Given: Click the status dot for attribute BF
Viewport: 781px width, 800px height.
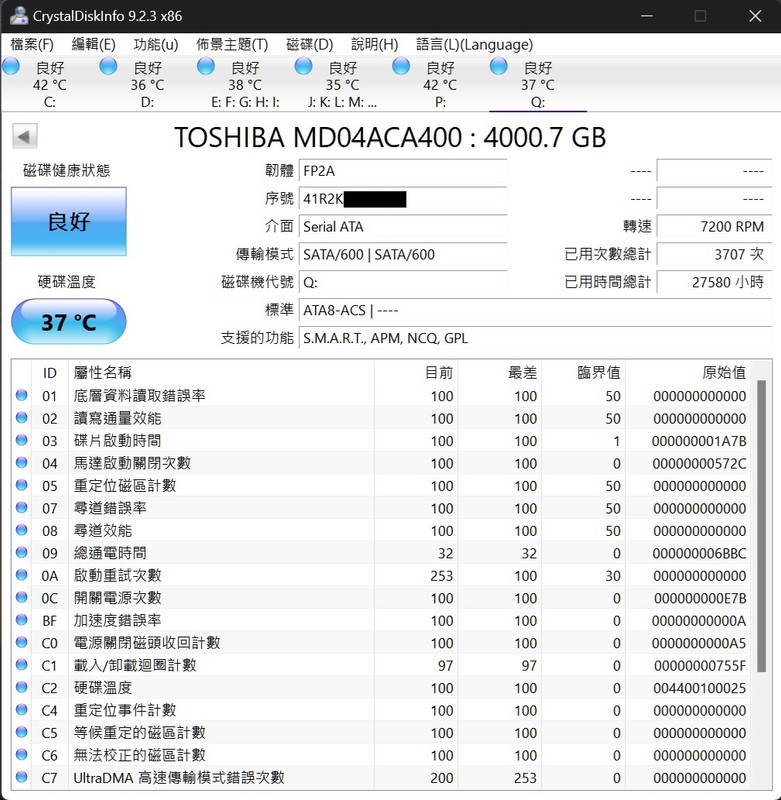Looking at the screenshot, I should tap(21, 620).
